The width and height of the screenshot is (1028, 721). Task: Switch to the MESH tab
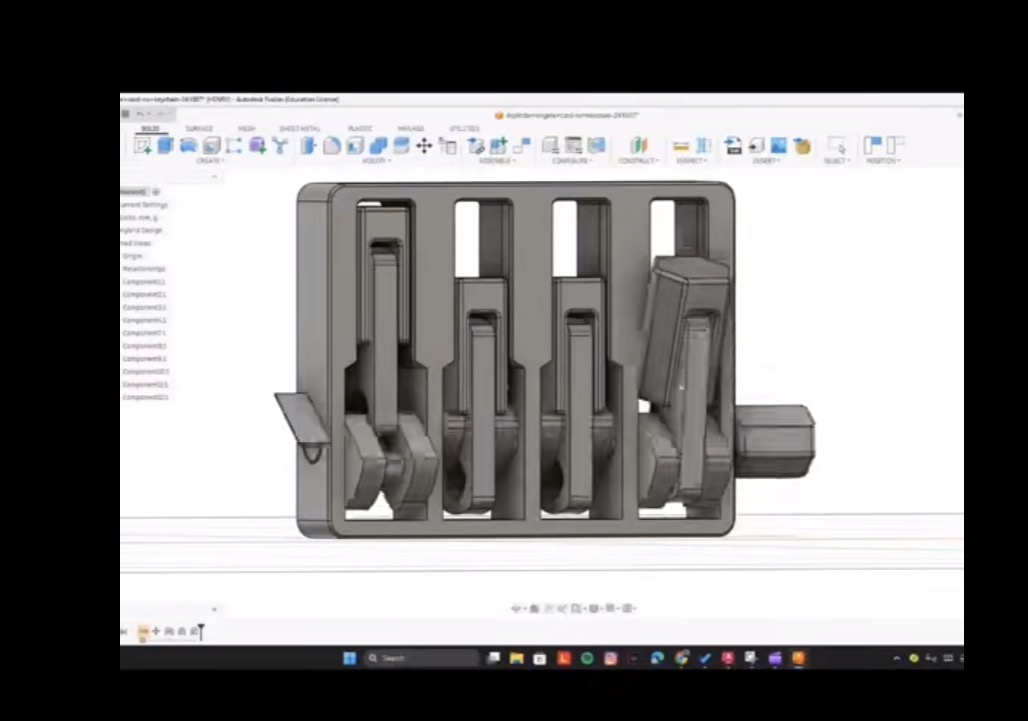[x=247, y=128]
